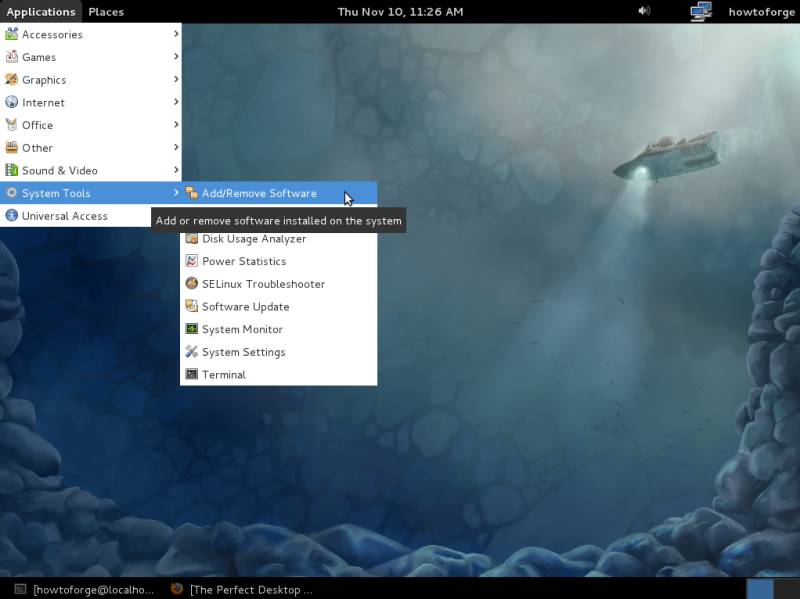Viewport: 800px width, 599px height.
Task: Open the Applications menu
Action: (41, 12)
